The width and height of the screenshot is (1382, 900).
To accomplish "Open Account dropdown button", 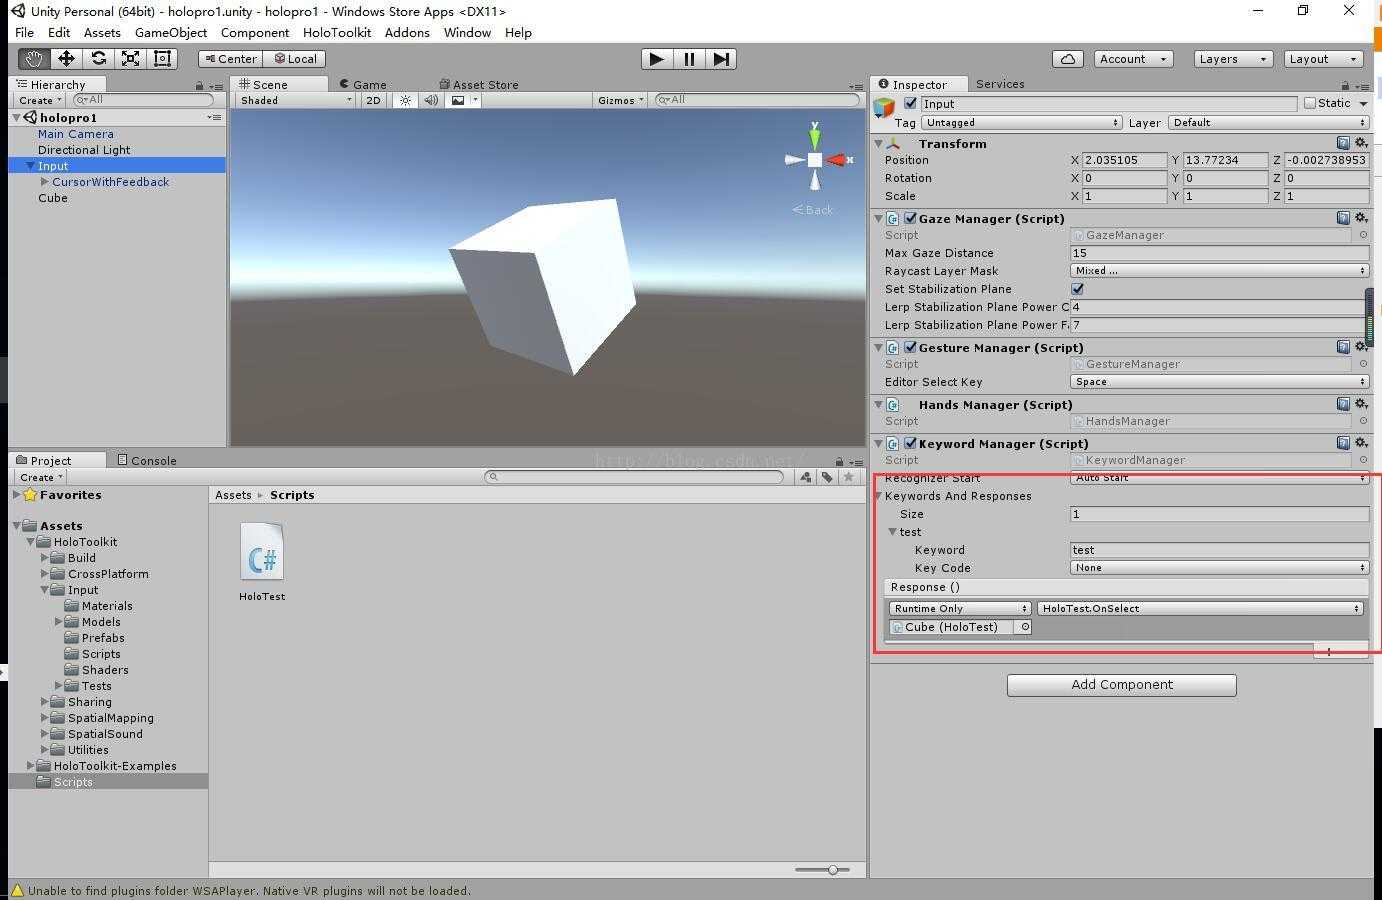I will pyautogui.click(x=1133, y=59).
